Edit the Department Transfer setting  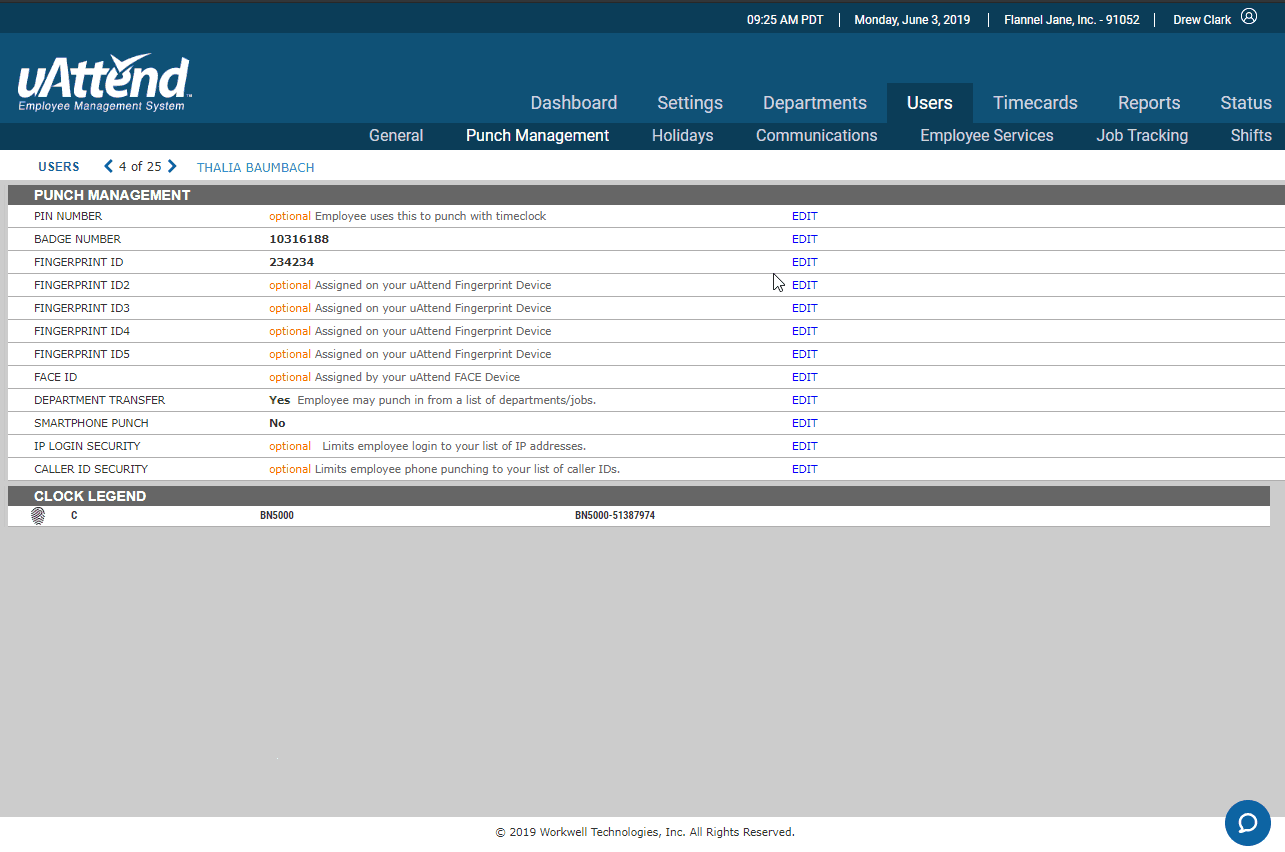point(804,400)
